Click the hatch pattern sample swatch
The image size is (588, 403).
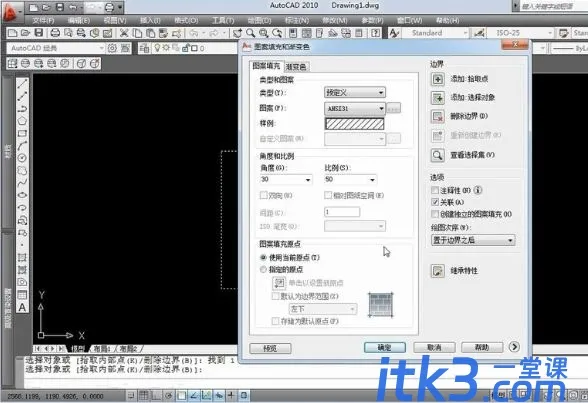point(355,124)
